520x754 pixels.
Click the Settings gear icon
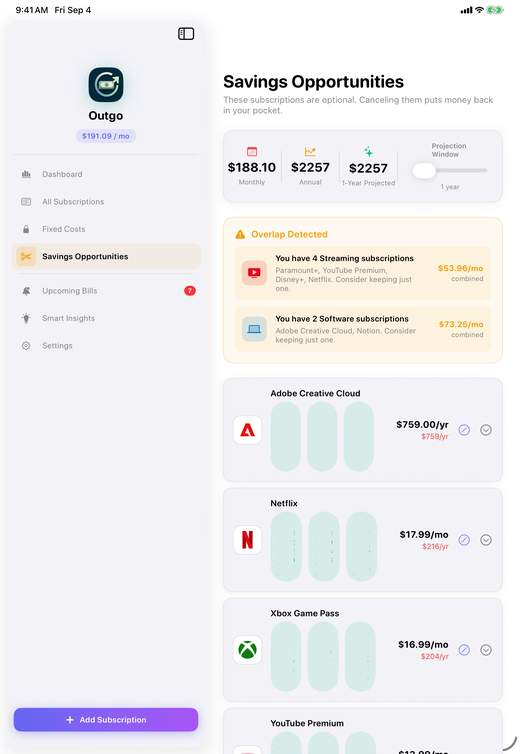[26, 346]
